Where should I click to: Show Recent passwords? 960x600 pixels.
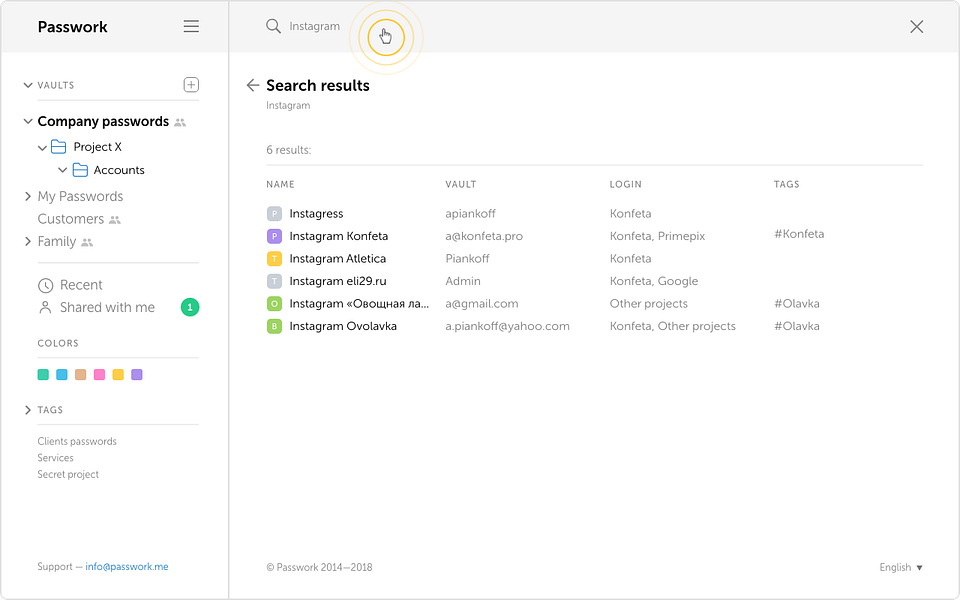(81, 285)
